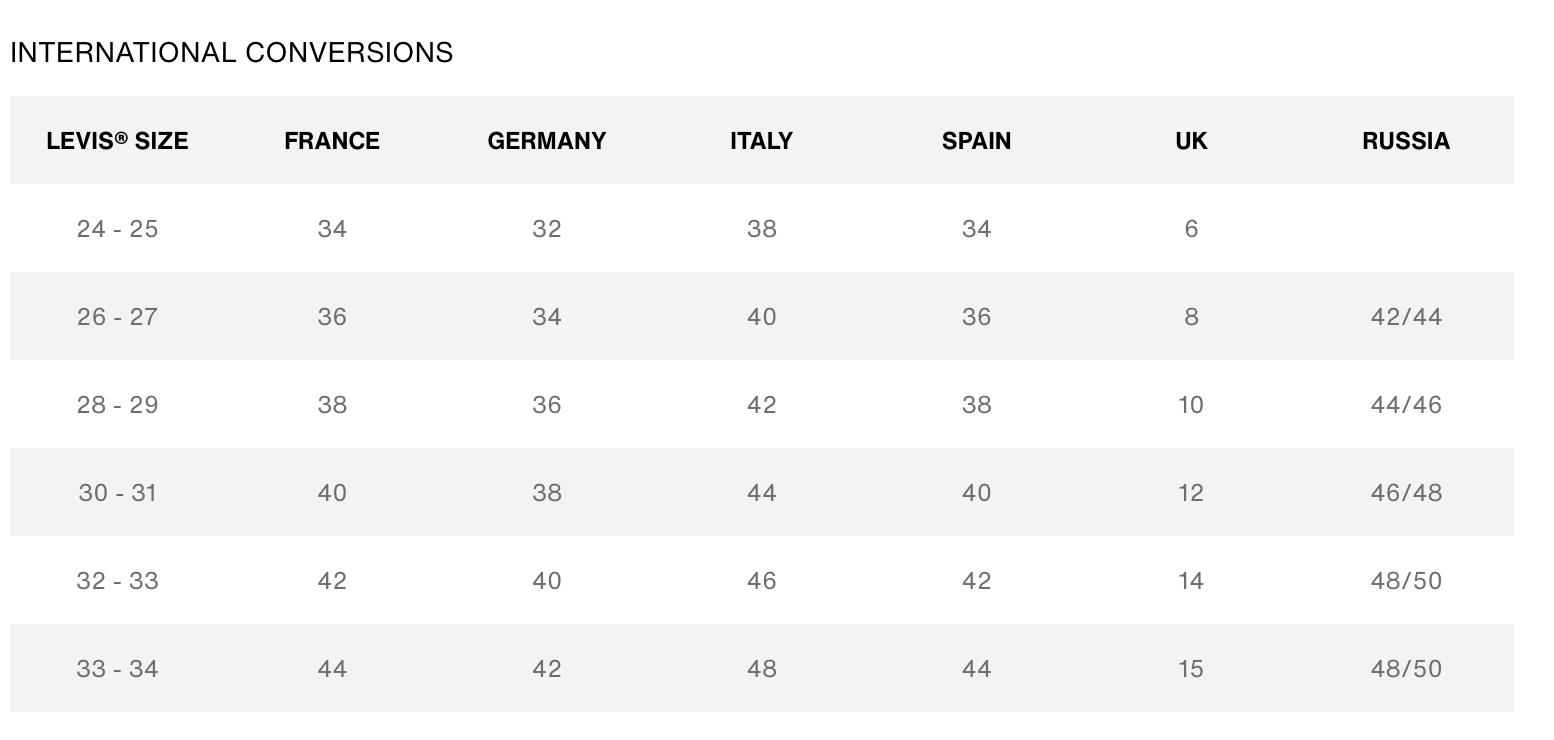The image size is (1554, 740).
Task: Select the SPAIN column header
Action: (x=976, y=141)
